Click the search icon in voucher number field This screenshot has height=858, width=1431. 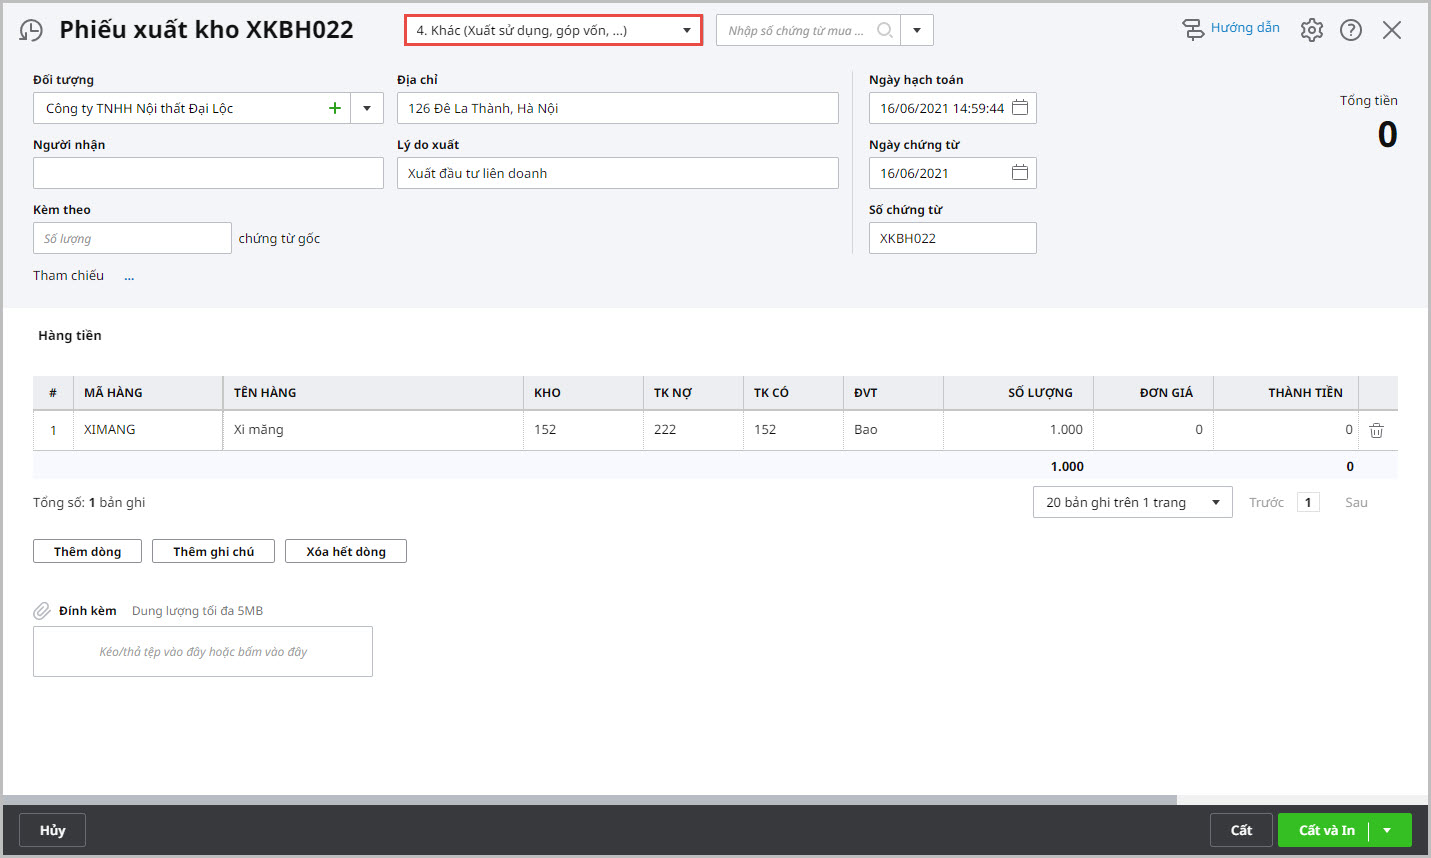pyautogui.click(x=884, y=31)
